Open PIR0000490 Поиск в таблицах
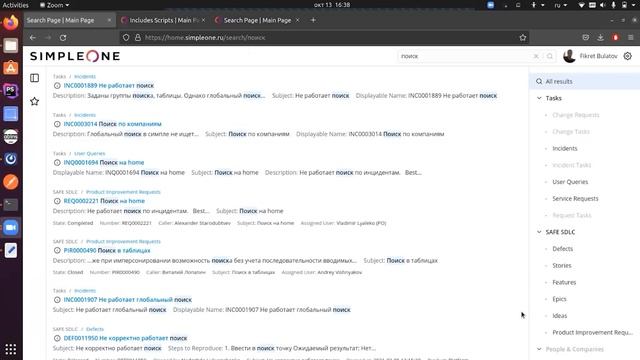 tap(107, 250)
